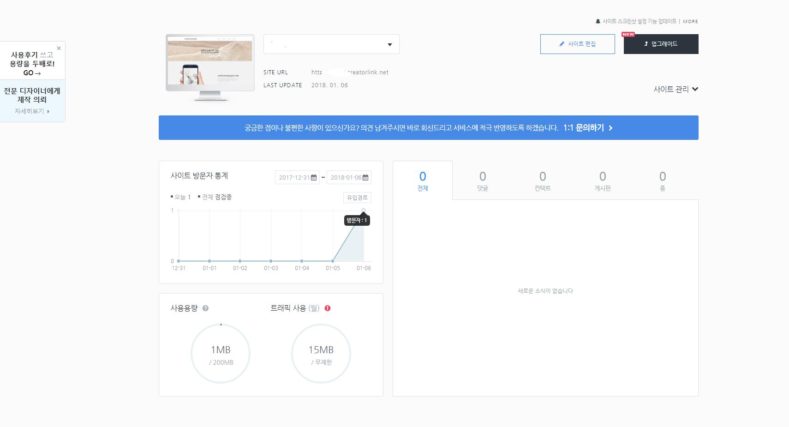The width and height of the screenshot is (789, 427).
Task: Close the left promotional banner
Action: pyautogui.click(x=59, y=47)
